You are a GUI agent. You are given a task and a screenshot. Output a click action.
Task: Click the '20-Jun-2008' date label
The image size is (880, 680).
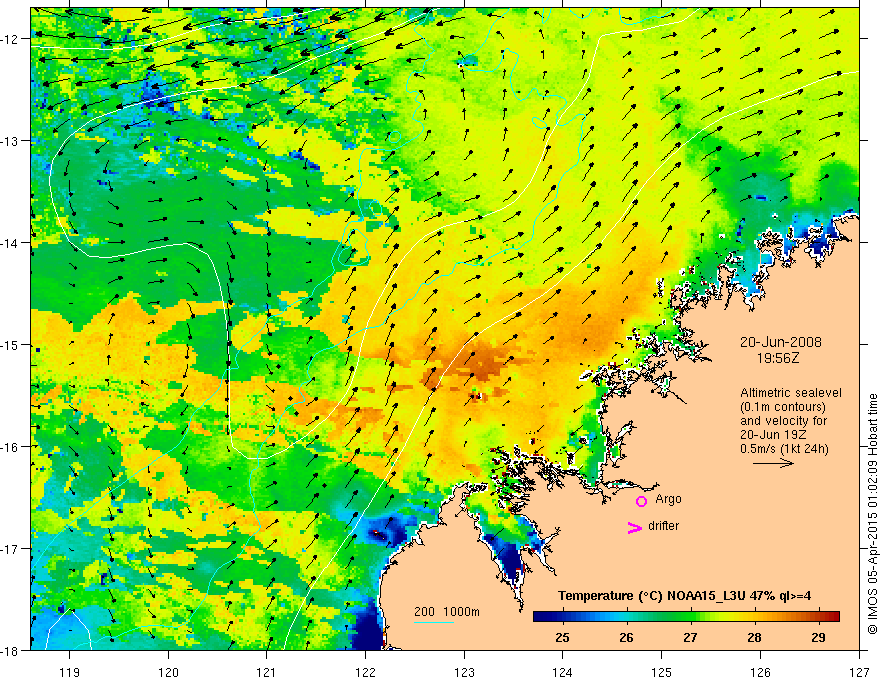[781, 342]
